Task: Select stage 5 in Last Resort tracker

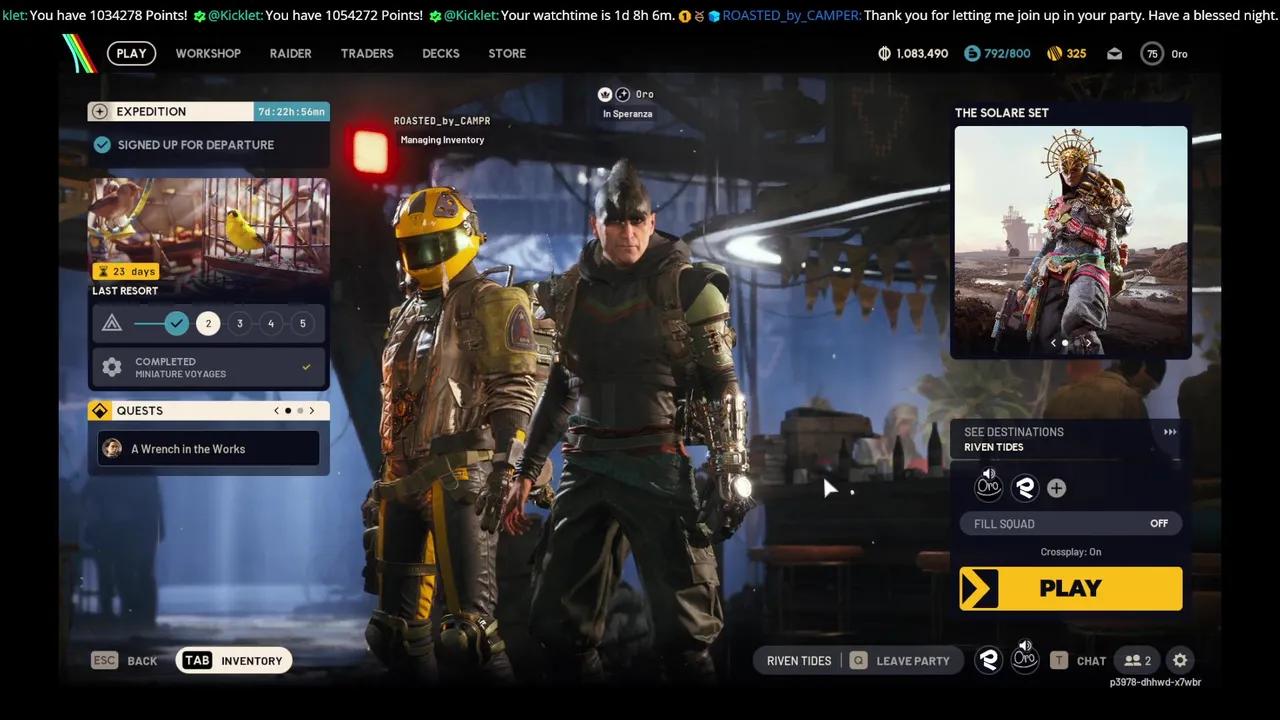Action: pos(303,323)
